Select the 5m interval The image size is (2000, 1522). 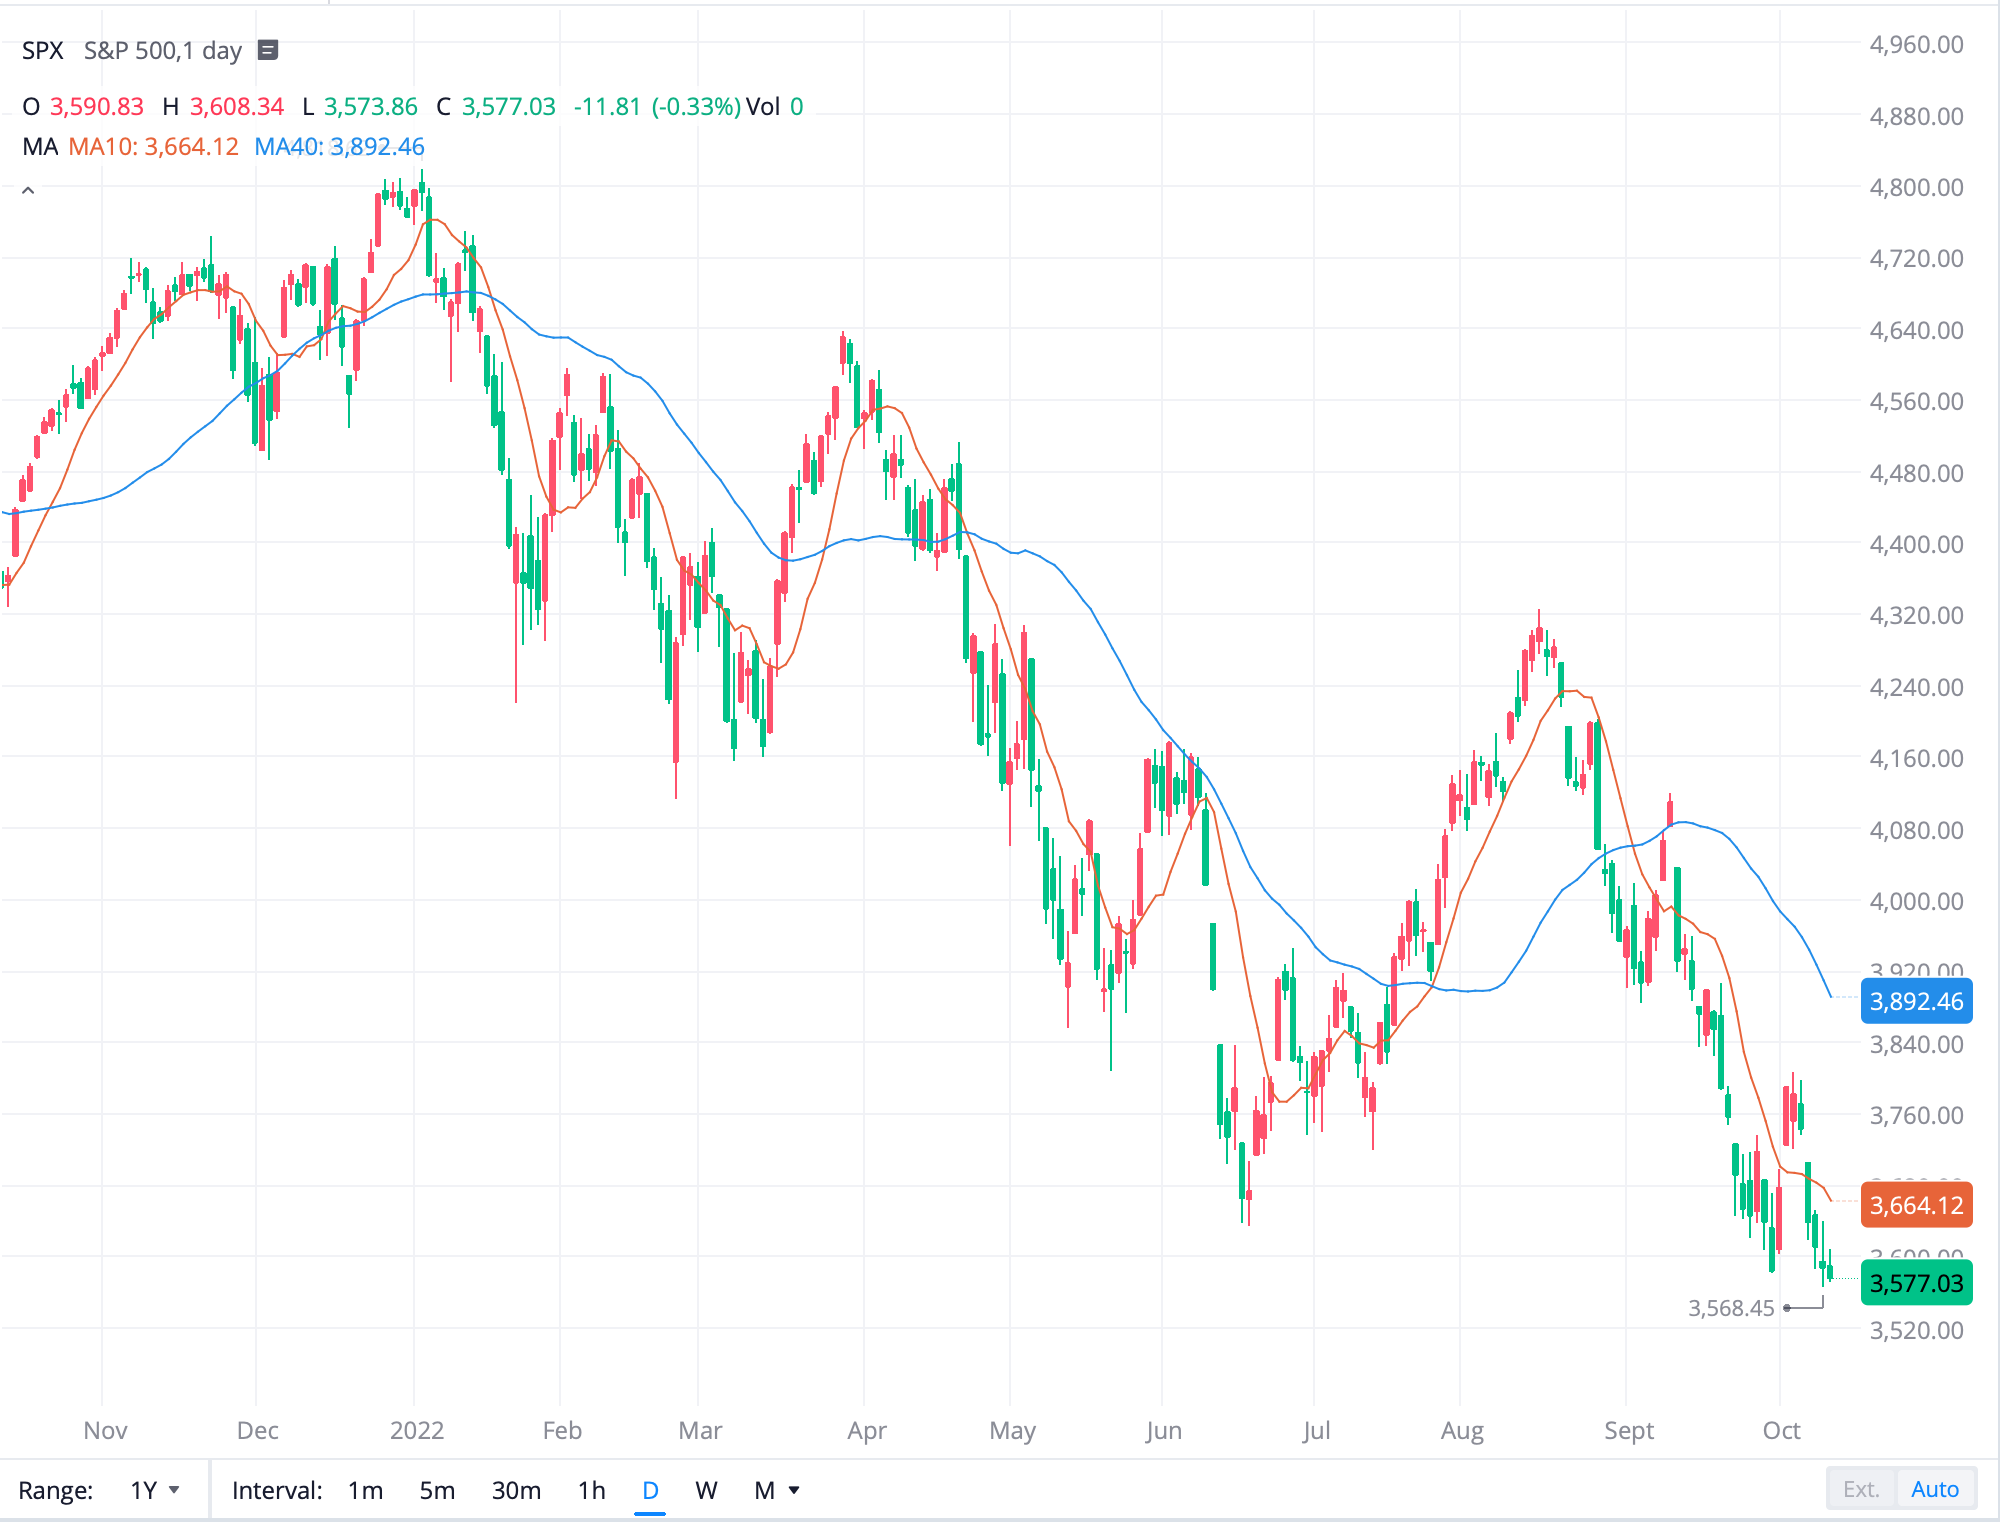click(x=437, y=1489)
